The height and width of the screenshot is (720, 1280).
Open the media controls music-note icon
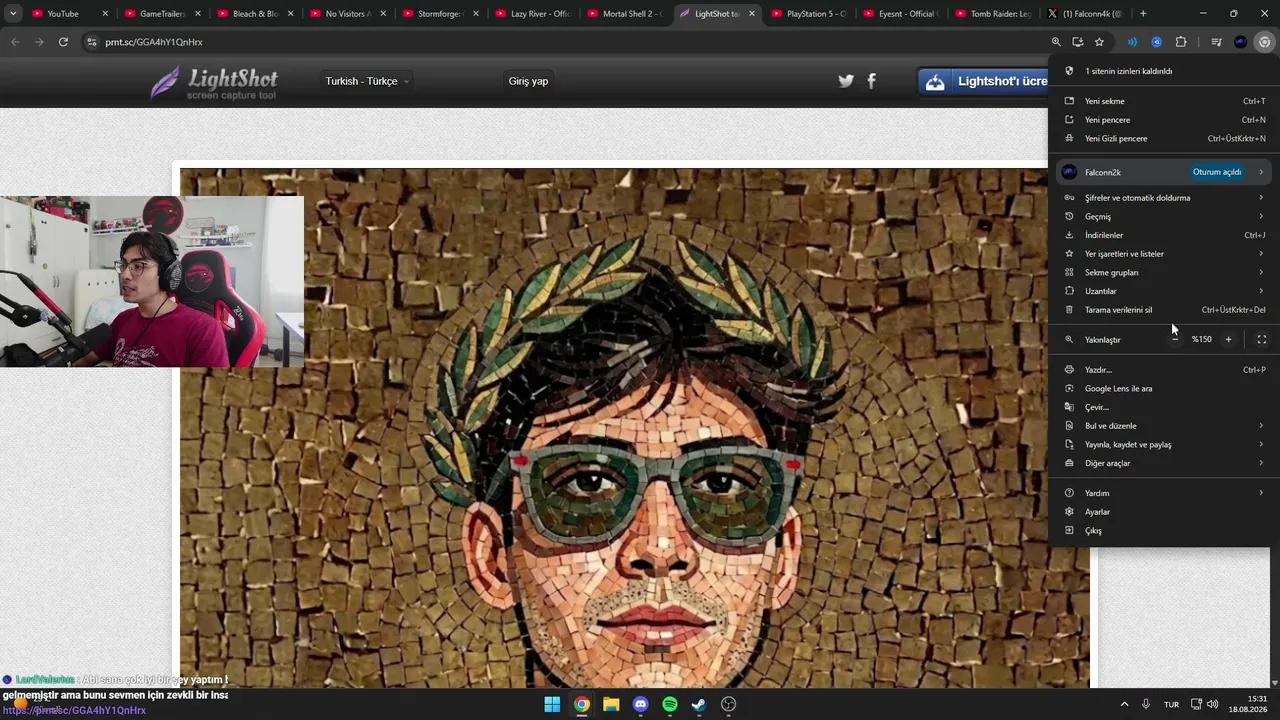(x=1216, y=42)
